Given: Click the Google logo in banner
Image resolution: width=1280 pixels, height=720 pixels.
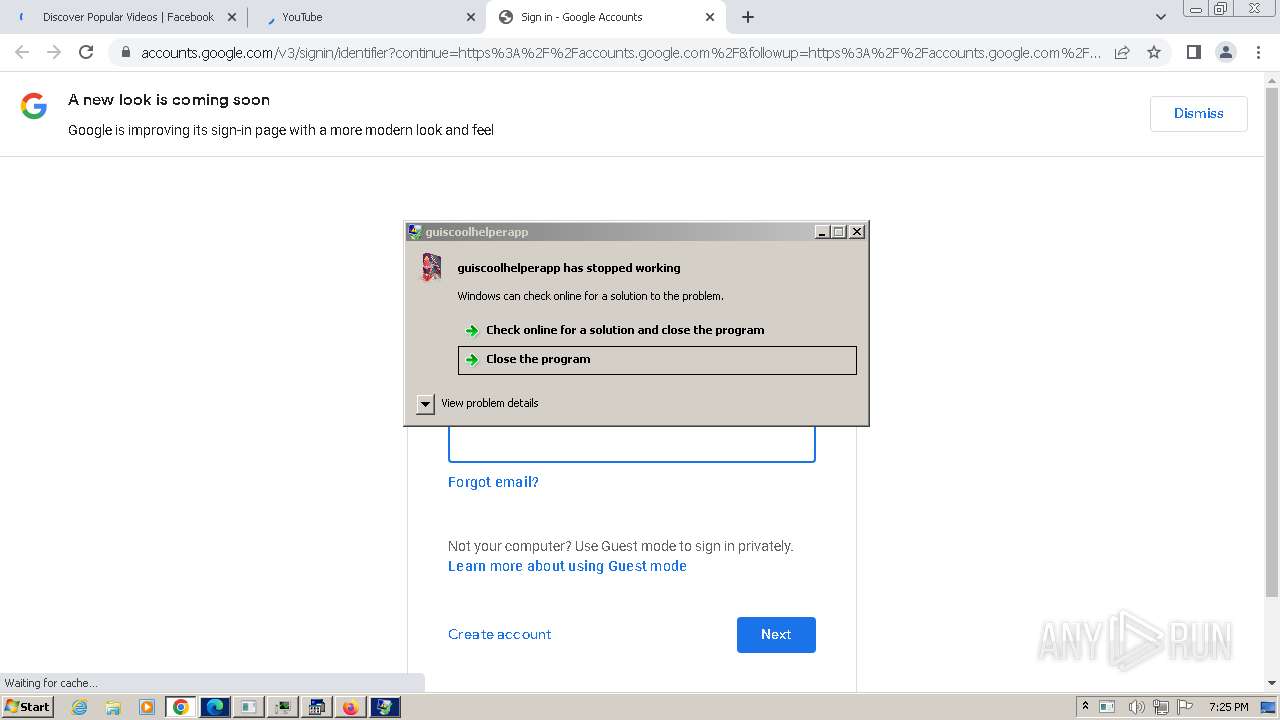Looking at the screenshot, I should pyautogui.click(x=34, y=106).
